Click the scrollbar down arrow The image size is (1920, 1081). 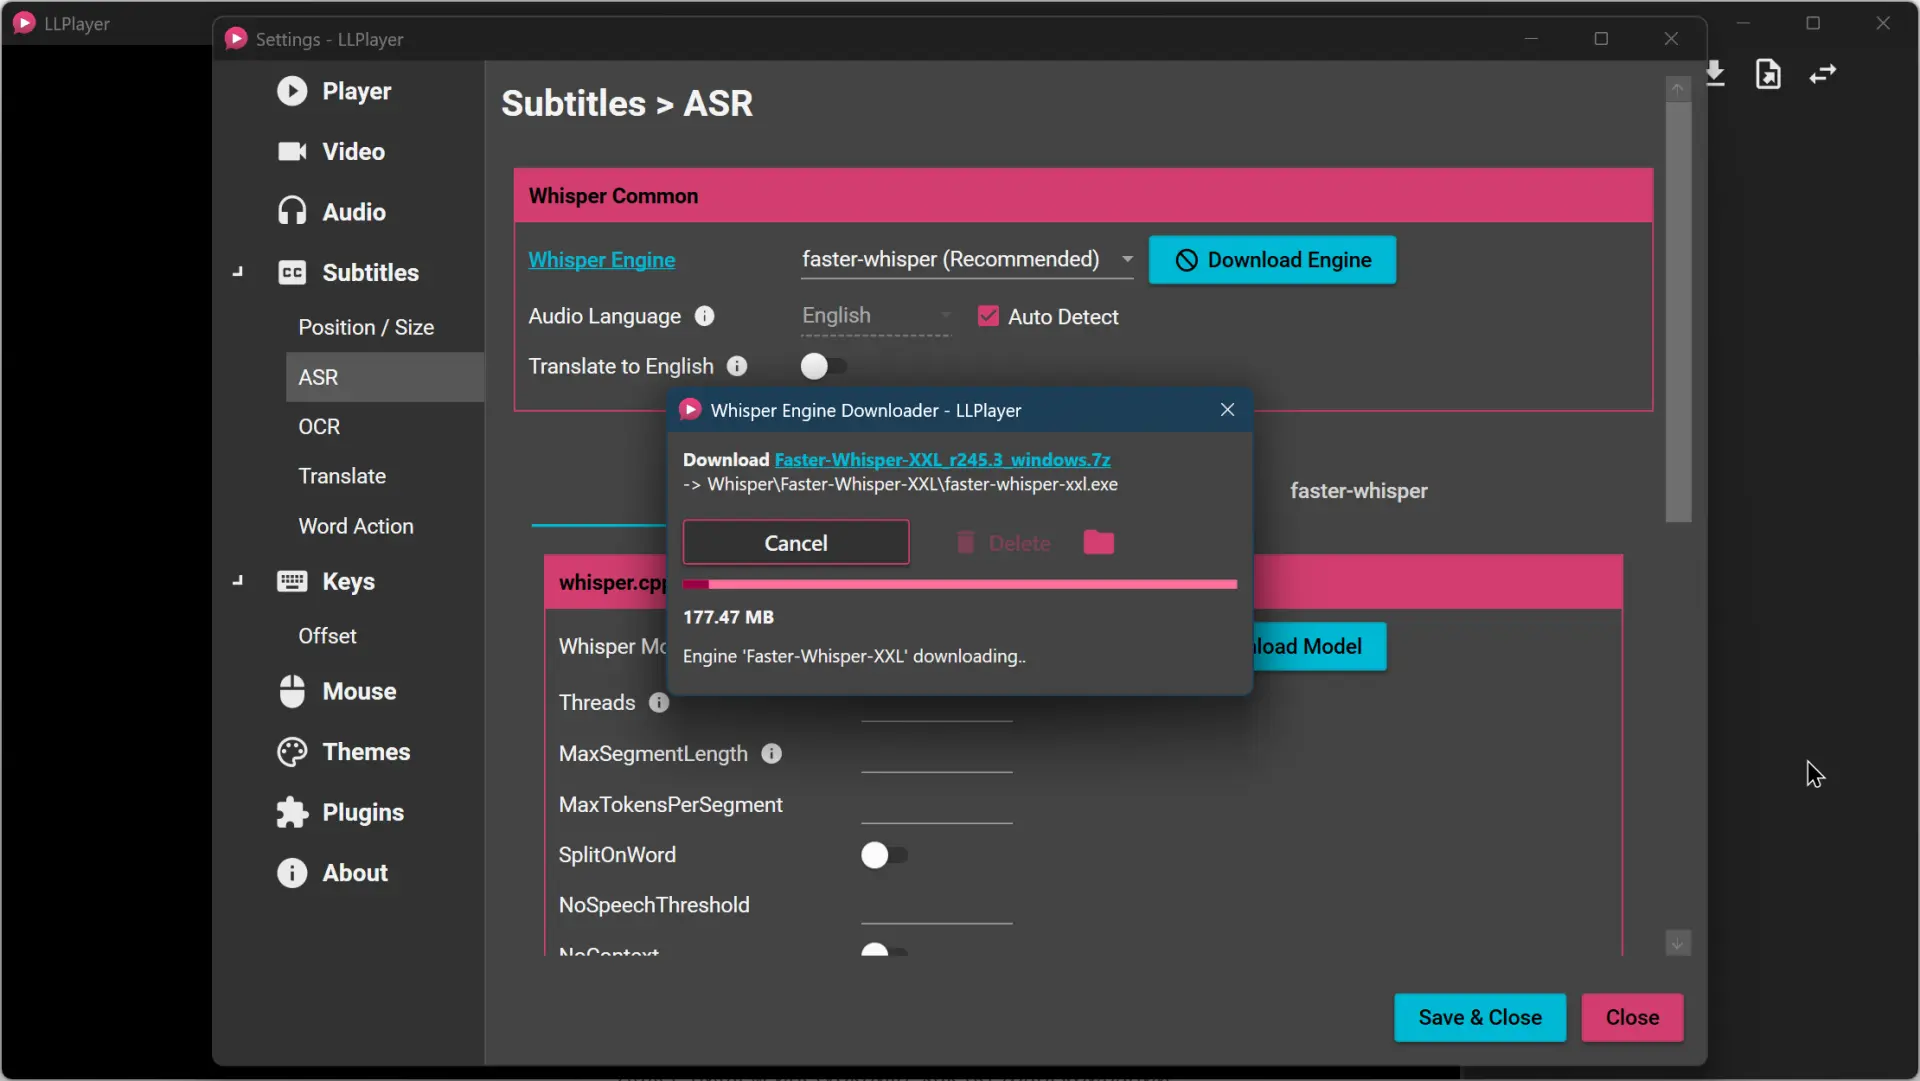coord(1678,943)
